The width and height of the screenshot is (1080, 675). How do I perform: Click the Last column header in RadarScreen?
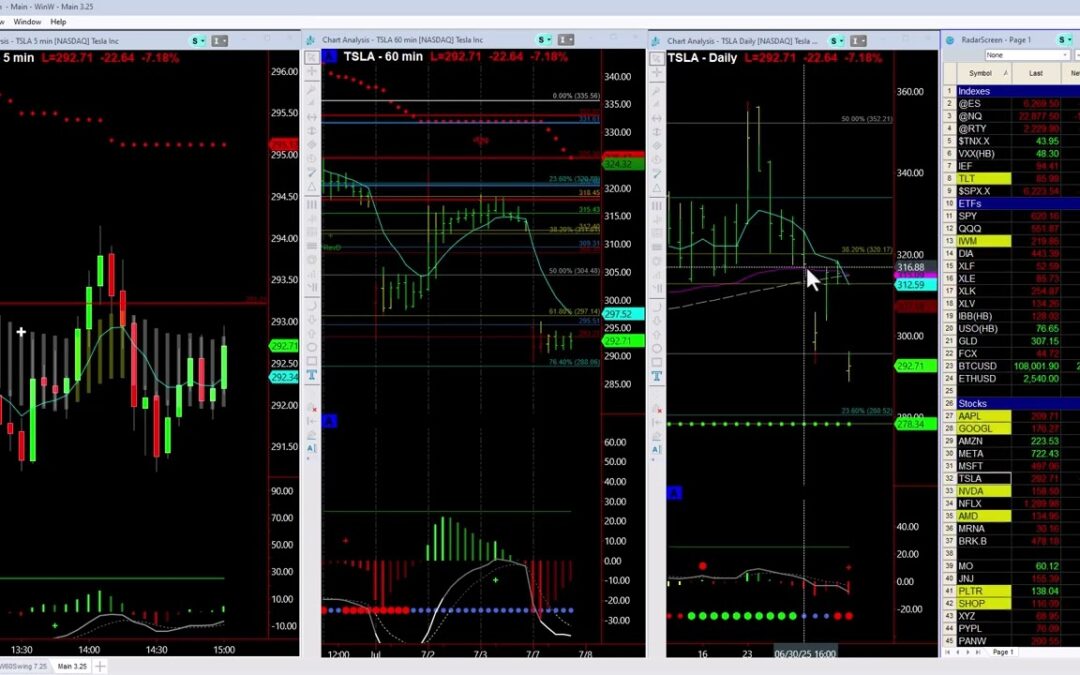(1036, 73)
